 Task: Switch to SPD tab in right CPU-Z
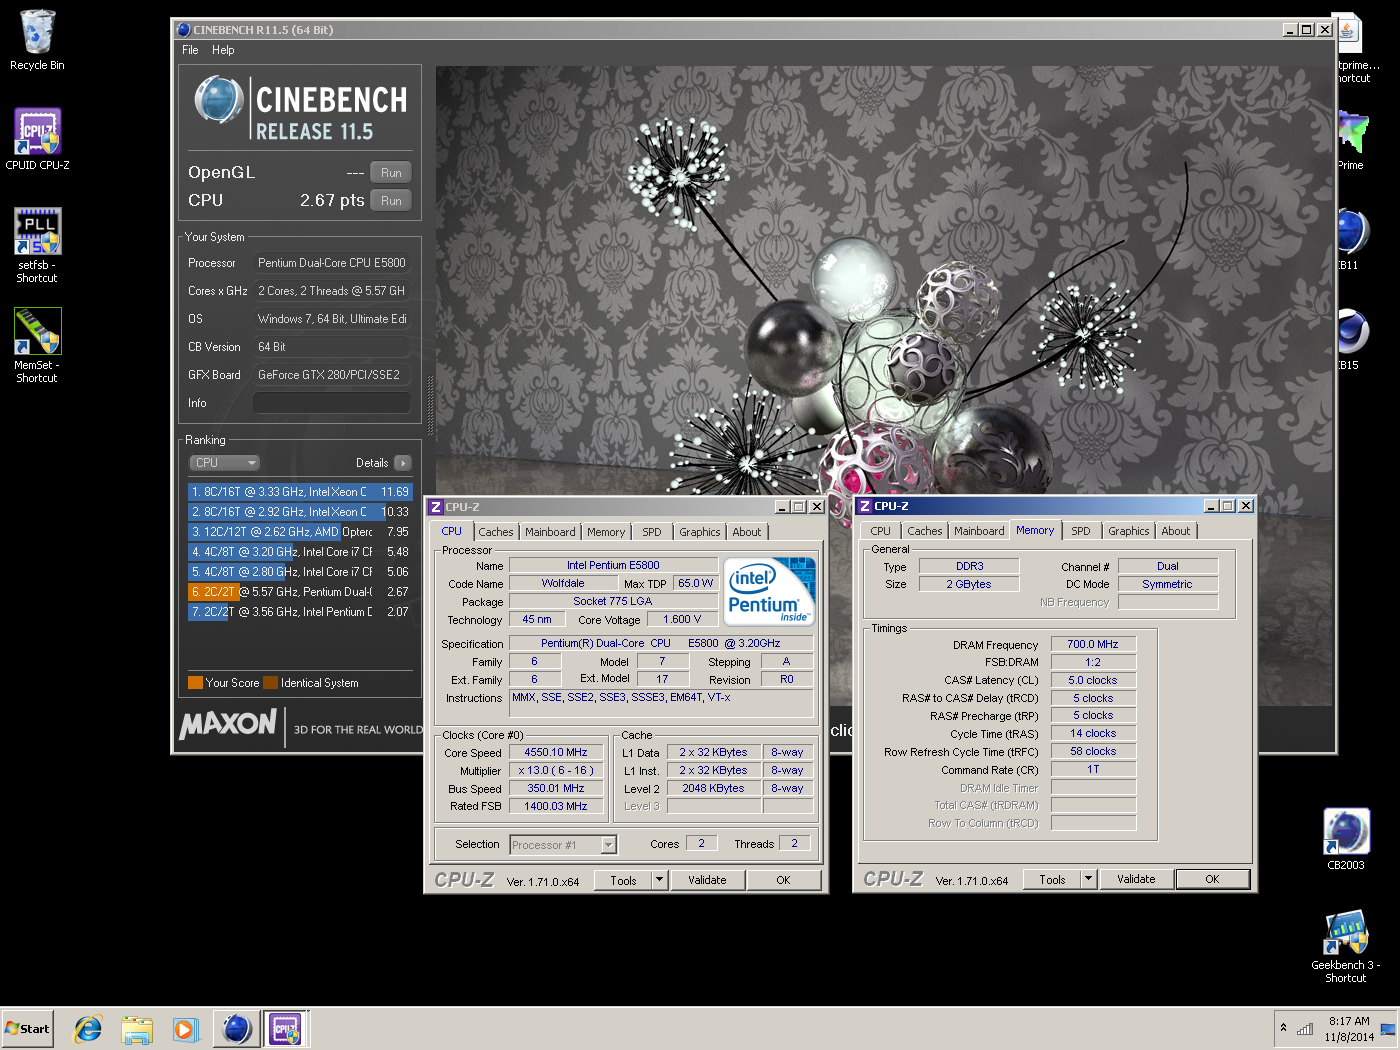point(1081,531)
